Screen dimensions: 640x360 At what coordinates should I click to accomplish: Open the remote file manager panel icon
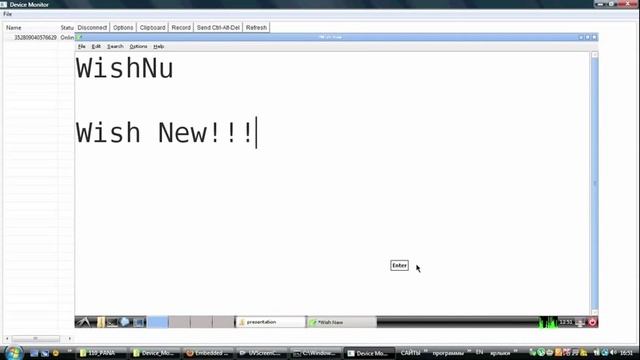point(100,322)
